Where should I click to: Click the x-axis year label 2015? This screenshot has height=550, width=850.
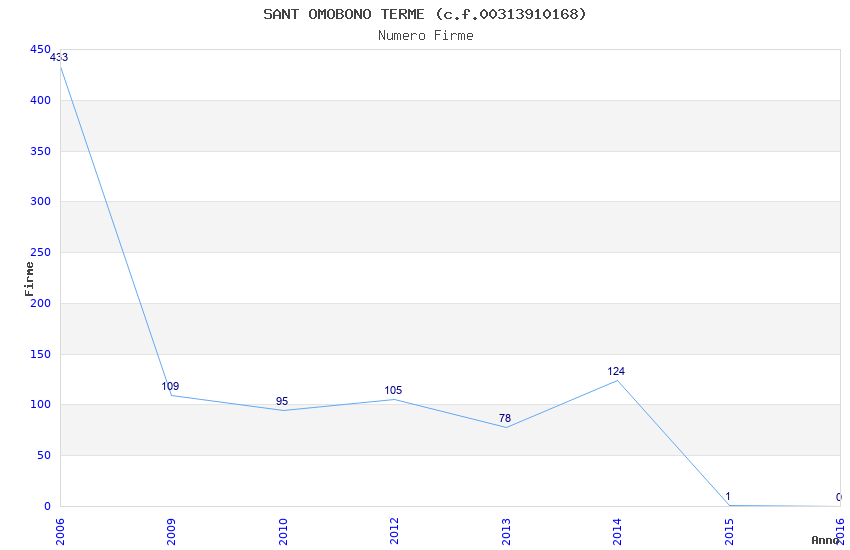pyautogui.click(x=729, y=532)
